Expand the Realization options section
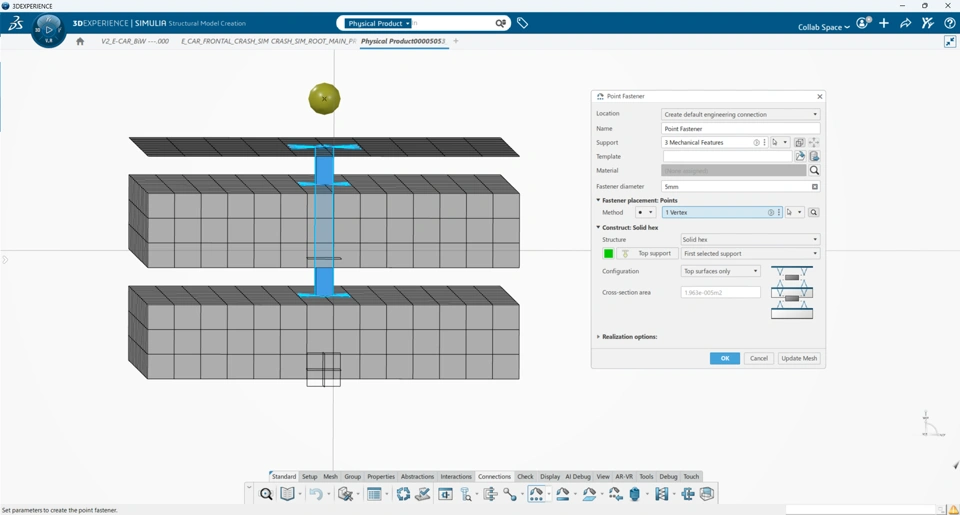Viewport: 960px width, 515px height. [x=598, y=337]
